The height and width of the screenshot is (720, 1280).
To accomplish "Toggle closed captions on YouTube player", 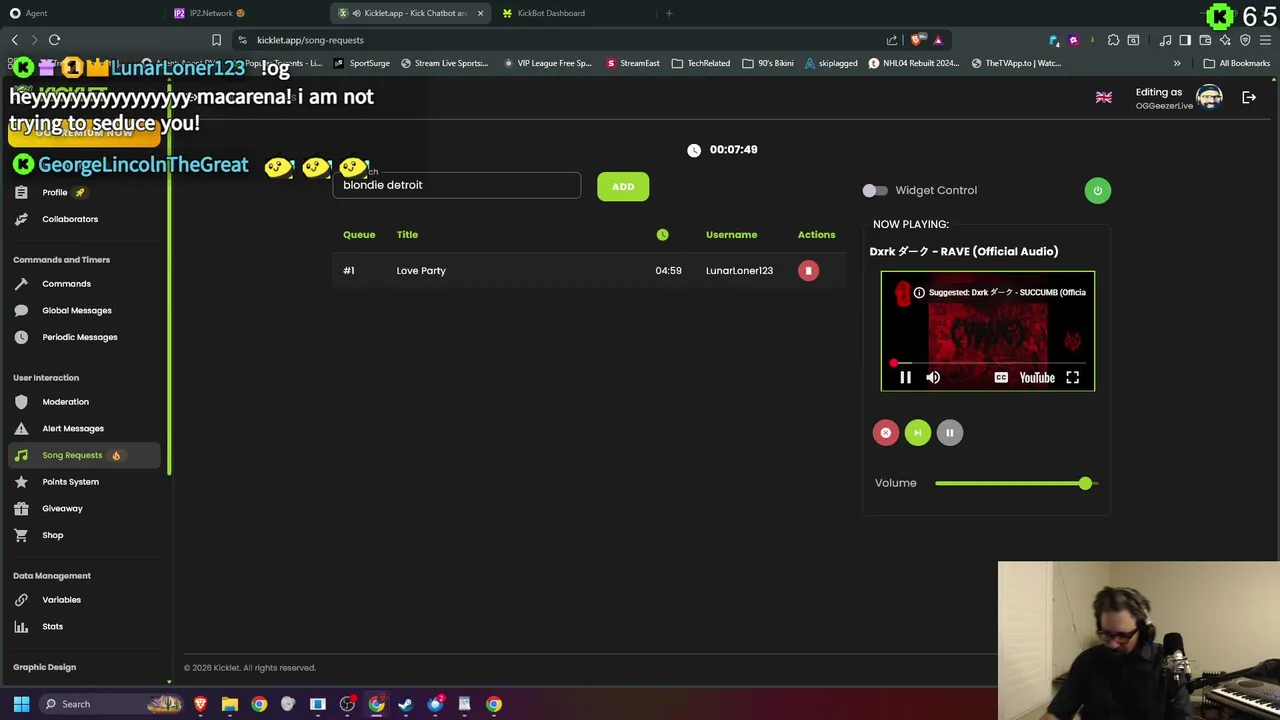I will [1001, 378].
